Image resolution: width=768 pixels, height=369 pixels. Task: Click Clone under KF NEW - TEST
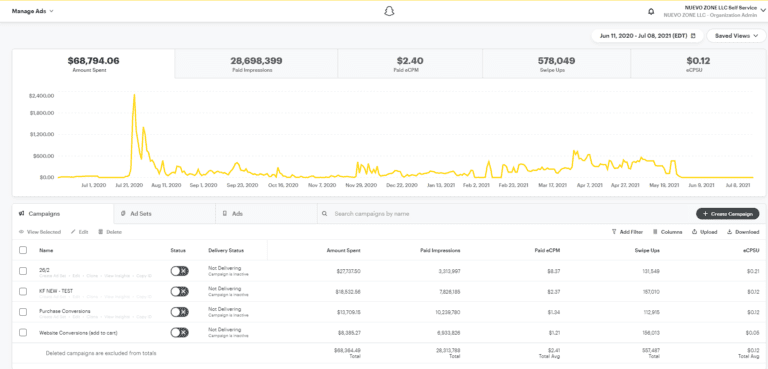point(91,296)
